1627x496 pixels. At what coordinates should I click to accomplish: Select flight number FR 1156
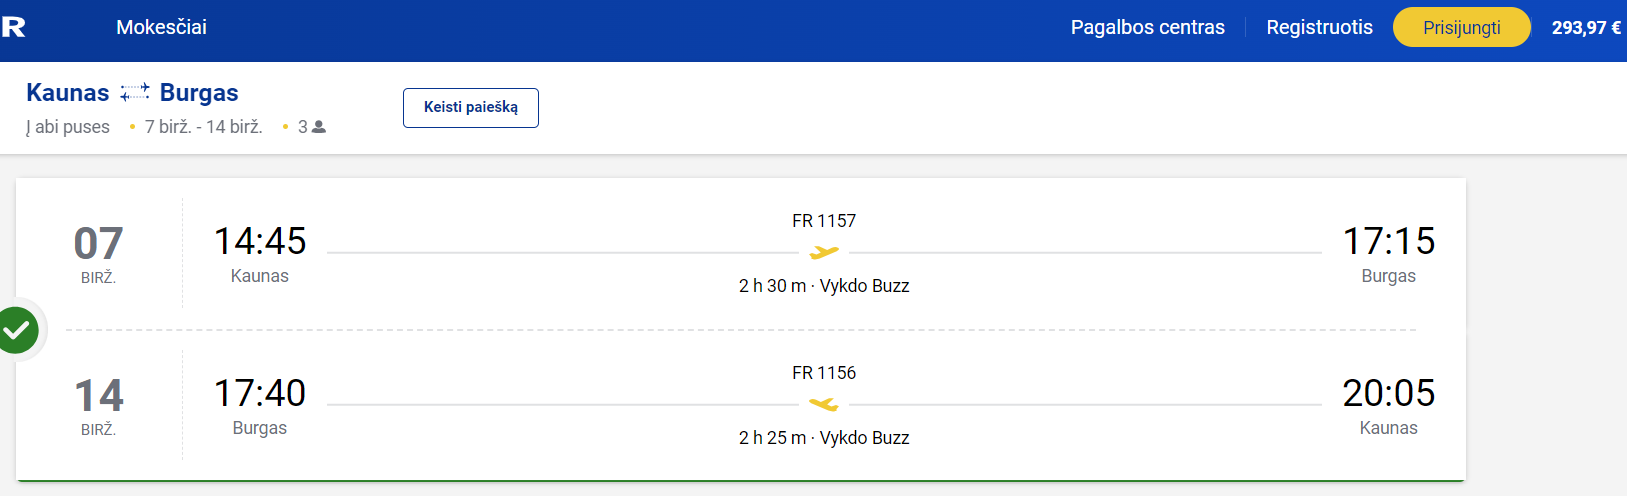point(824,373)
